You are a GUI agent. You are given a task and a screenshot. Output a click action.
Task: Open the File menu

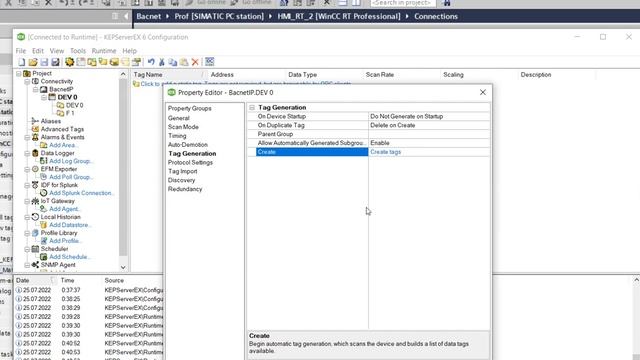point(20,51)
